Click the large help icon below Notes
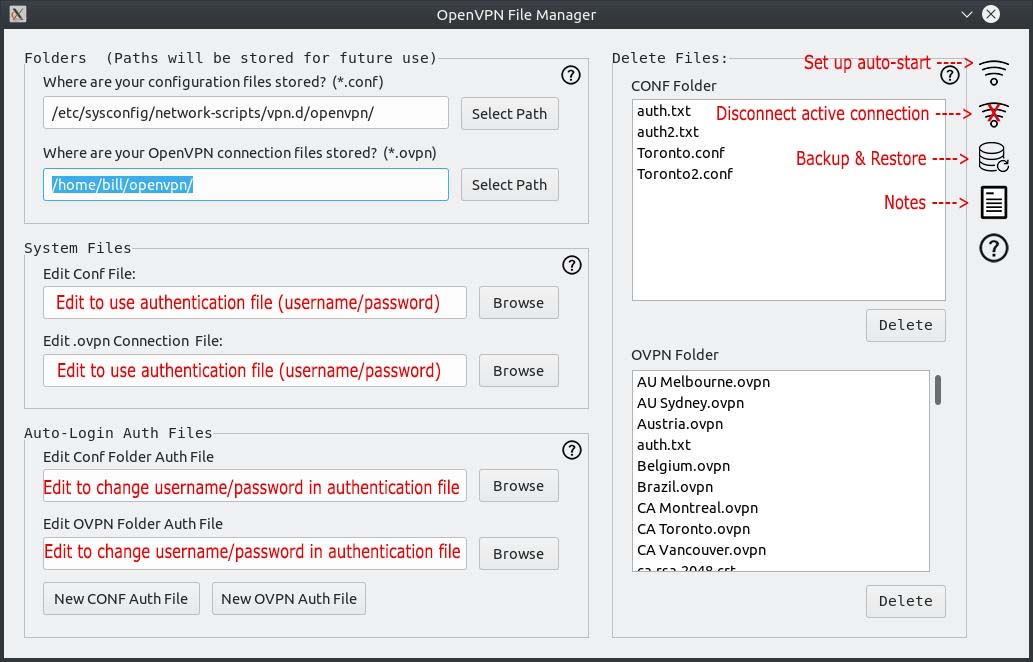 (x=993, y=248)
